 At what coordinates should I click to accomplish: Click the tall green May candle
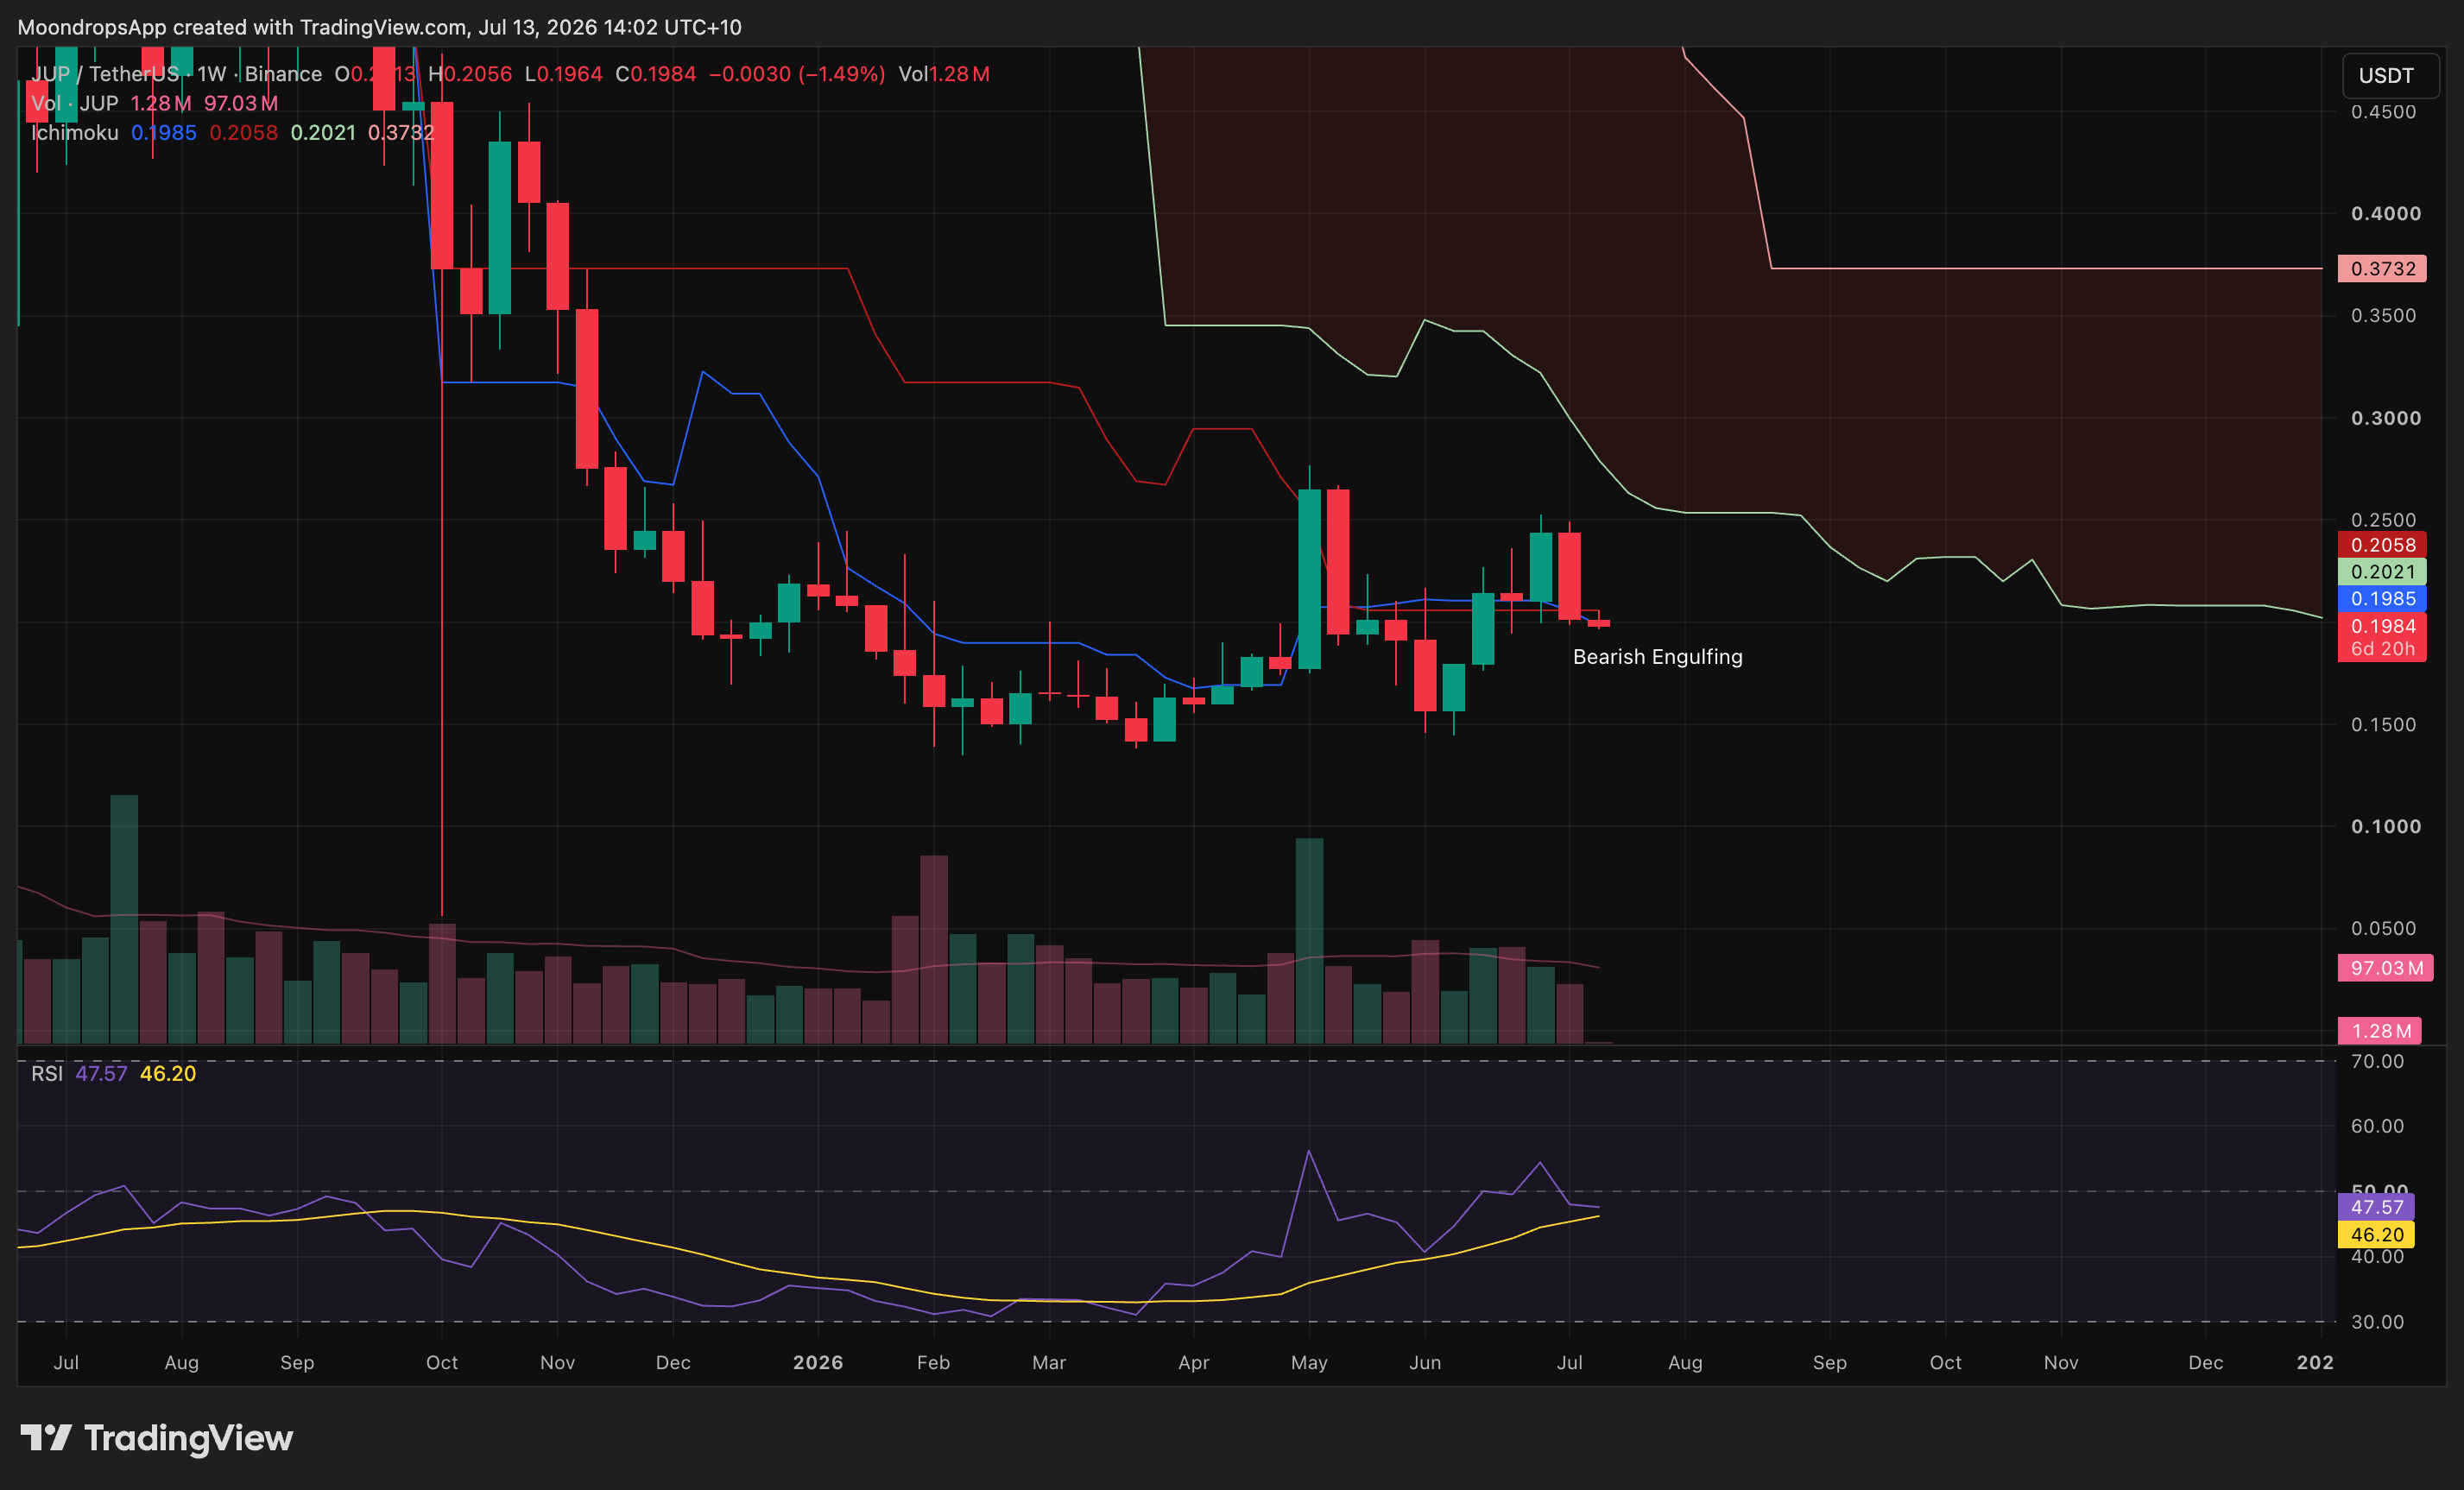tap(1309, 579)
